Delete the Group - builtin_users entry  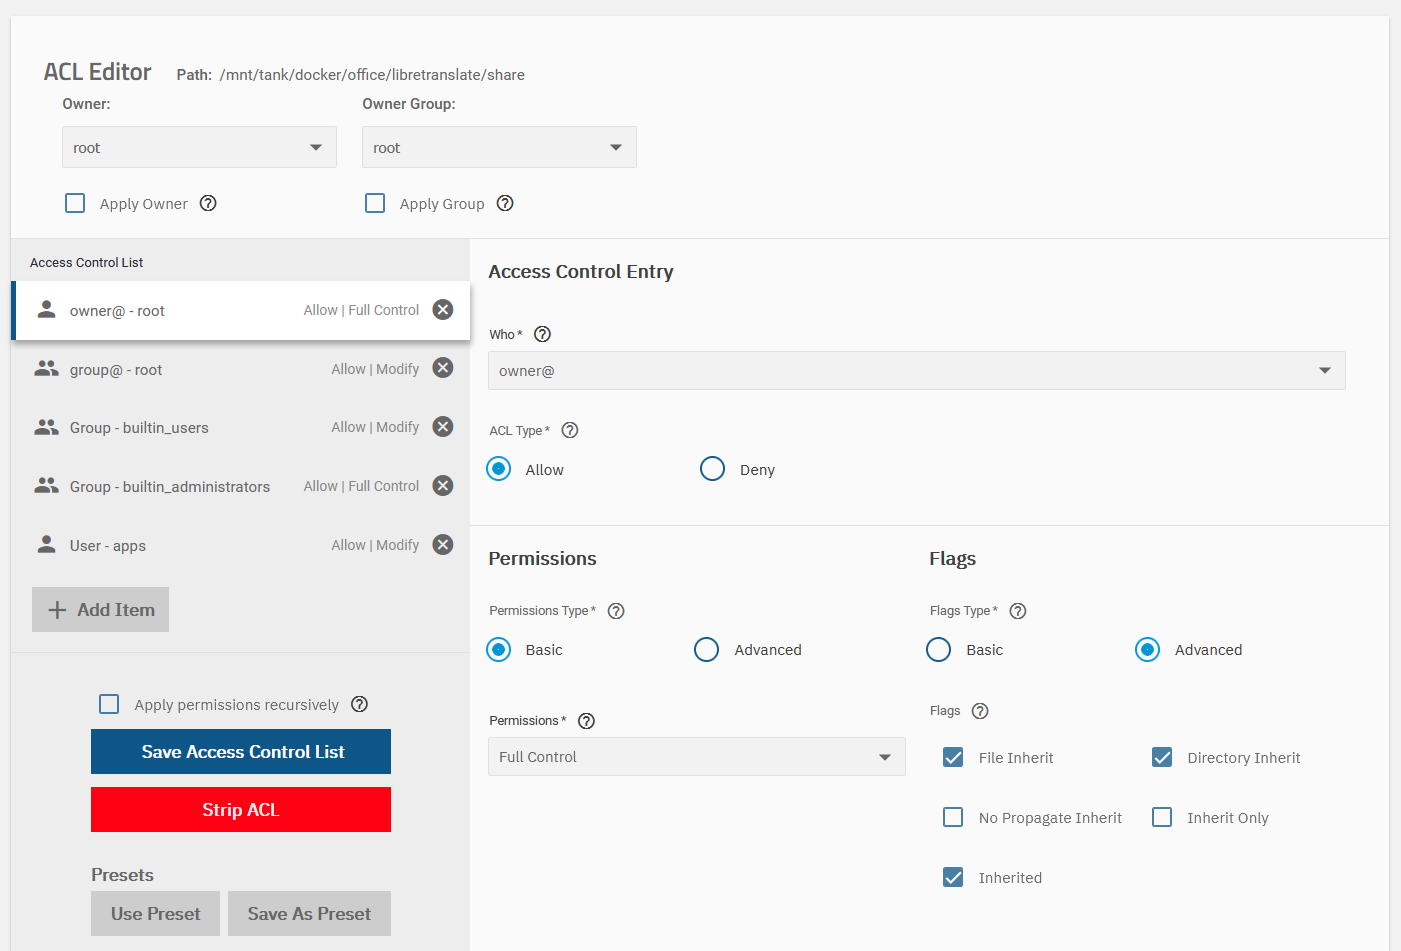443,426
